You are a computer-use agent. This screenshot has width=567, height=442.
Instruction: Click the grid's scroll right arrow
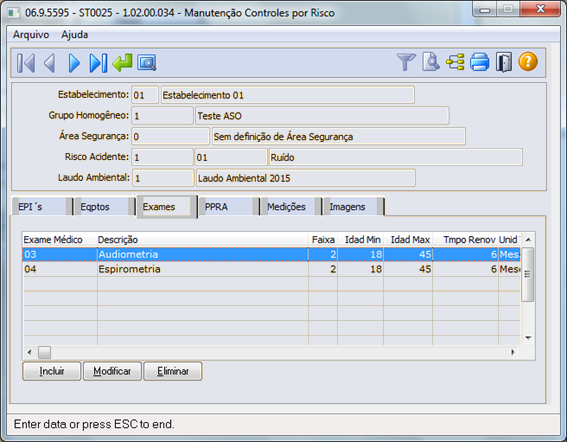click(513, 352)
